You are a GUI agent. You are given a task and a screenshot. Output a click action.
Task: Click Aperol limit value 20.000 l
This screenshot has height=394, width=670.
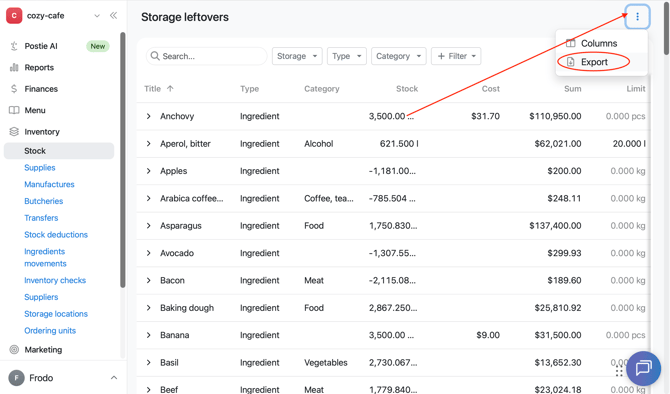click(629, 144)
